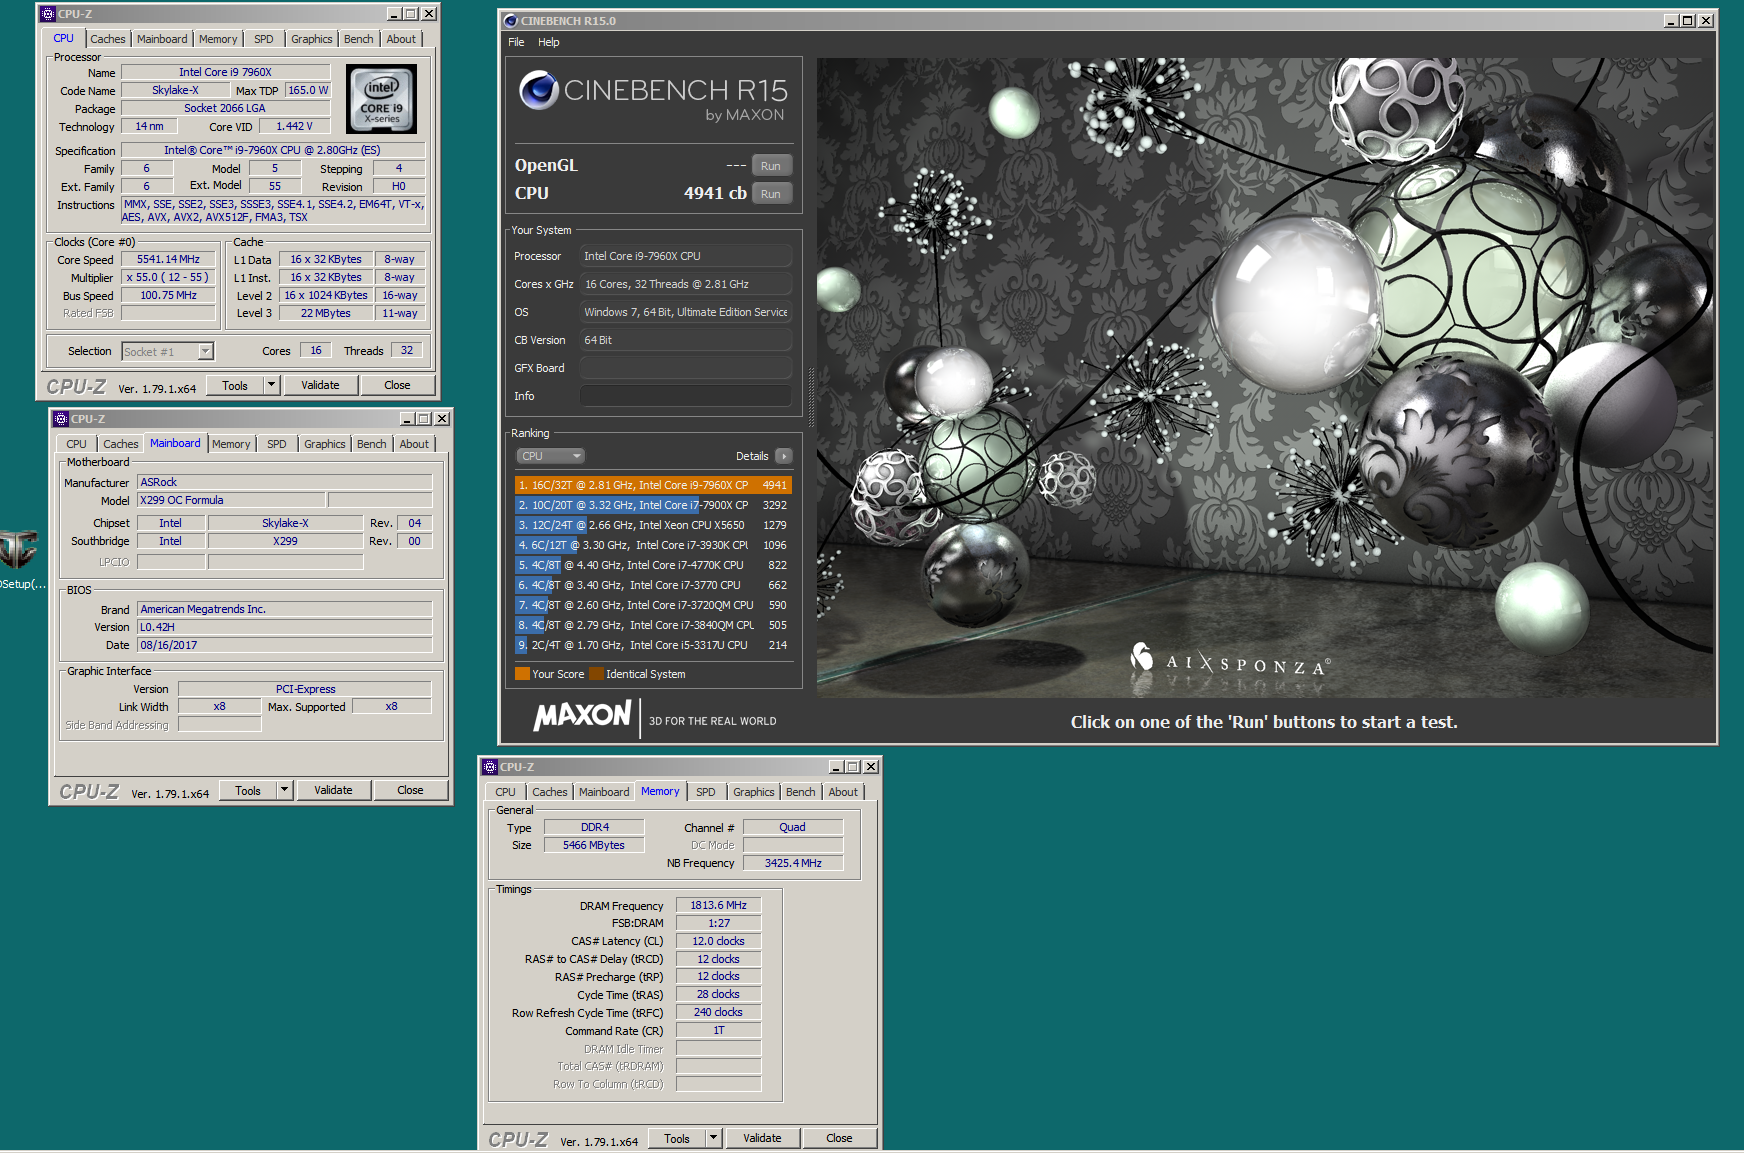Click the panel splitter handle beside scene
Viewport: 1744px width, 1153px height.
point(811,397)
